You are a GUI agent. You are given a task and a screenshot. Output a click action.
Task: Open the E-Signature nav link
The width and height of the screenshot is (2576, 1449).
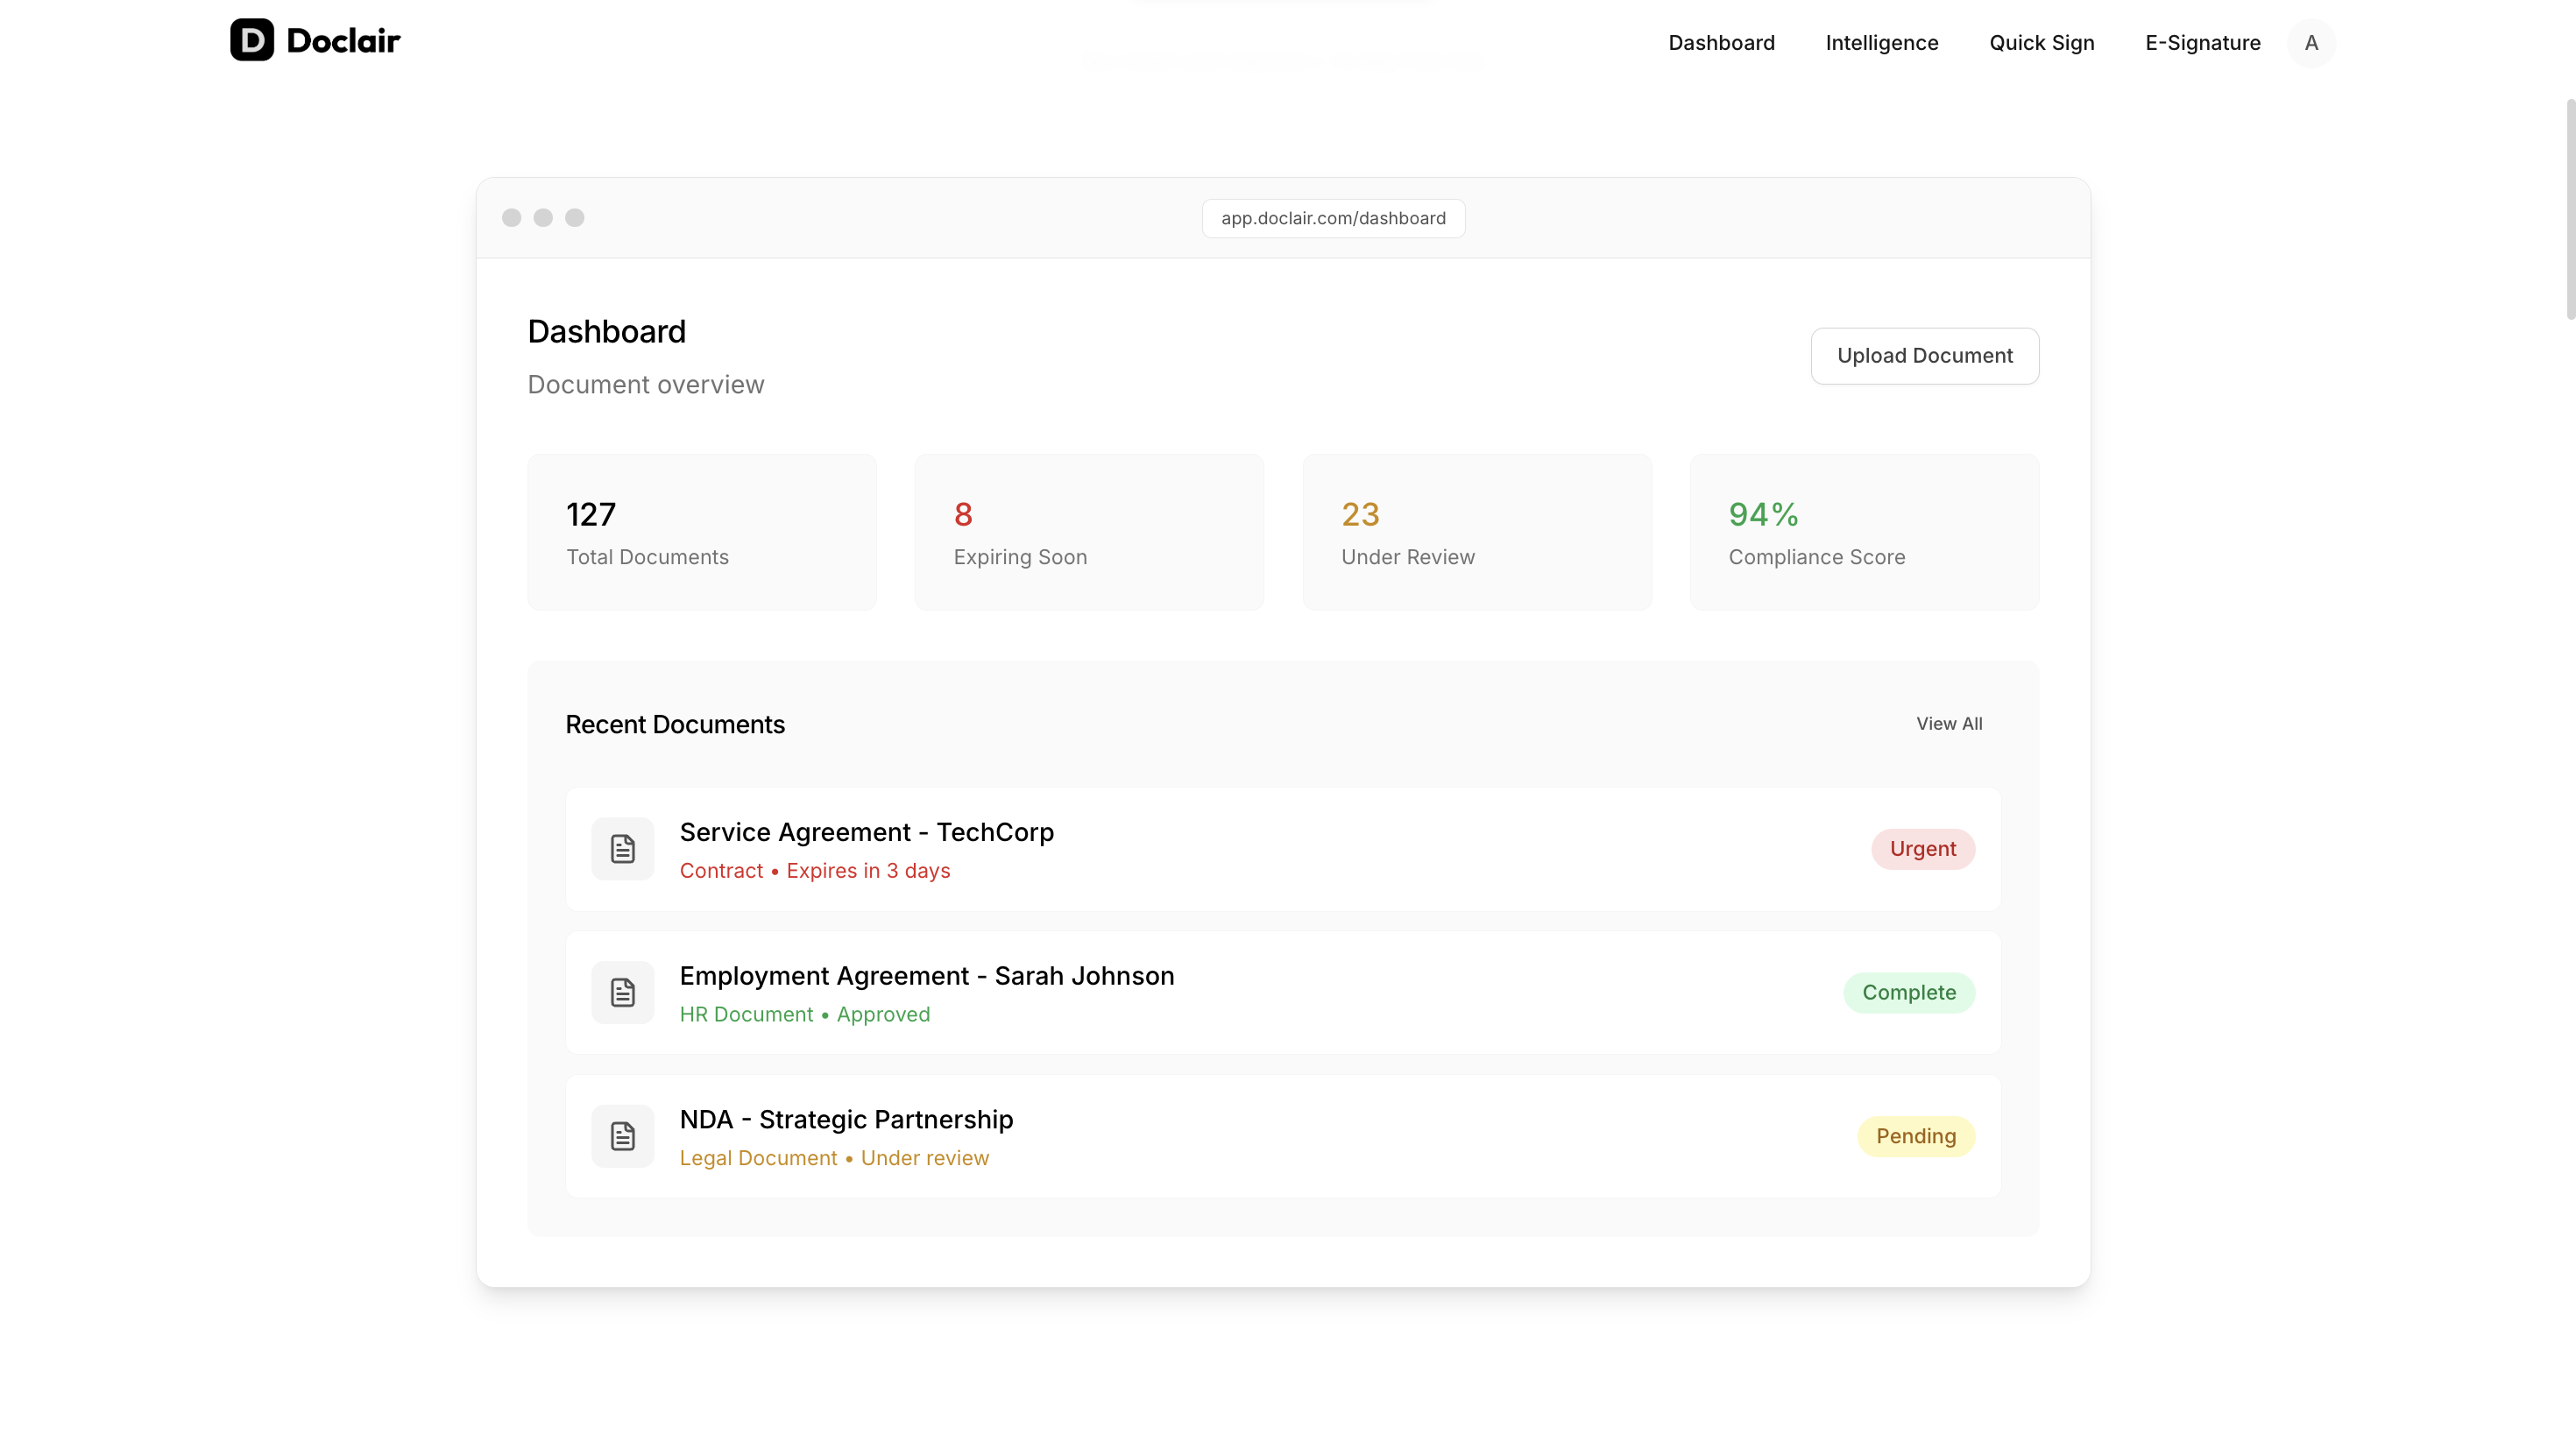(x=2202, y=43)
